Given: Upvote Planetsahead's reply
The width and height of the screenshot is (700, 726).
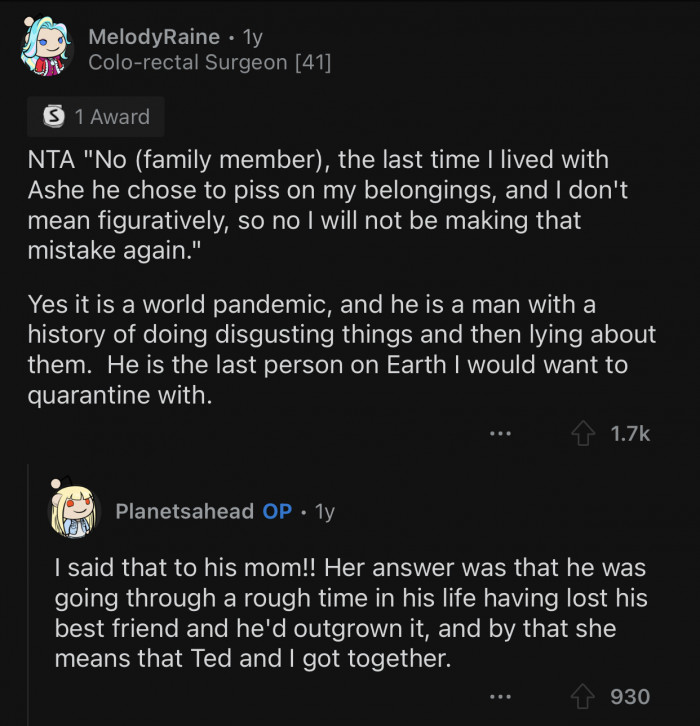Looking at the screenshot, I should (x=581, y=696).
